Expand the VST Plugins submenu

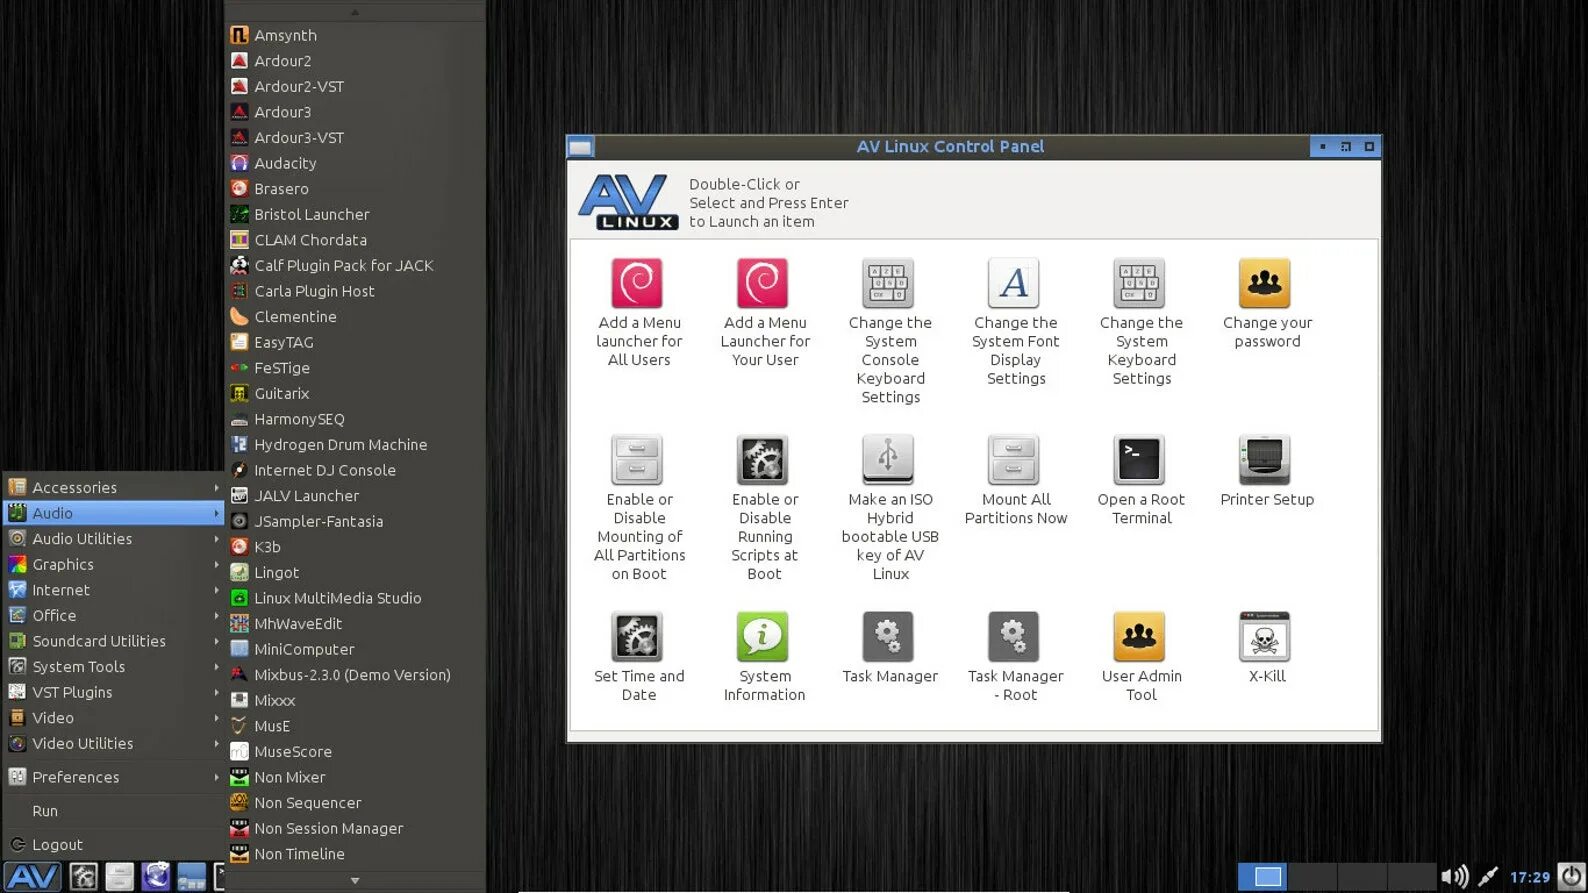(x=113, y=692)
